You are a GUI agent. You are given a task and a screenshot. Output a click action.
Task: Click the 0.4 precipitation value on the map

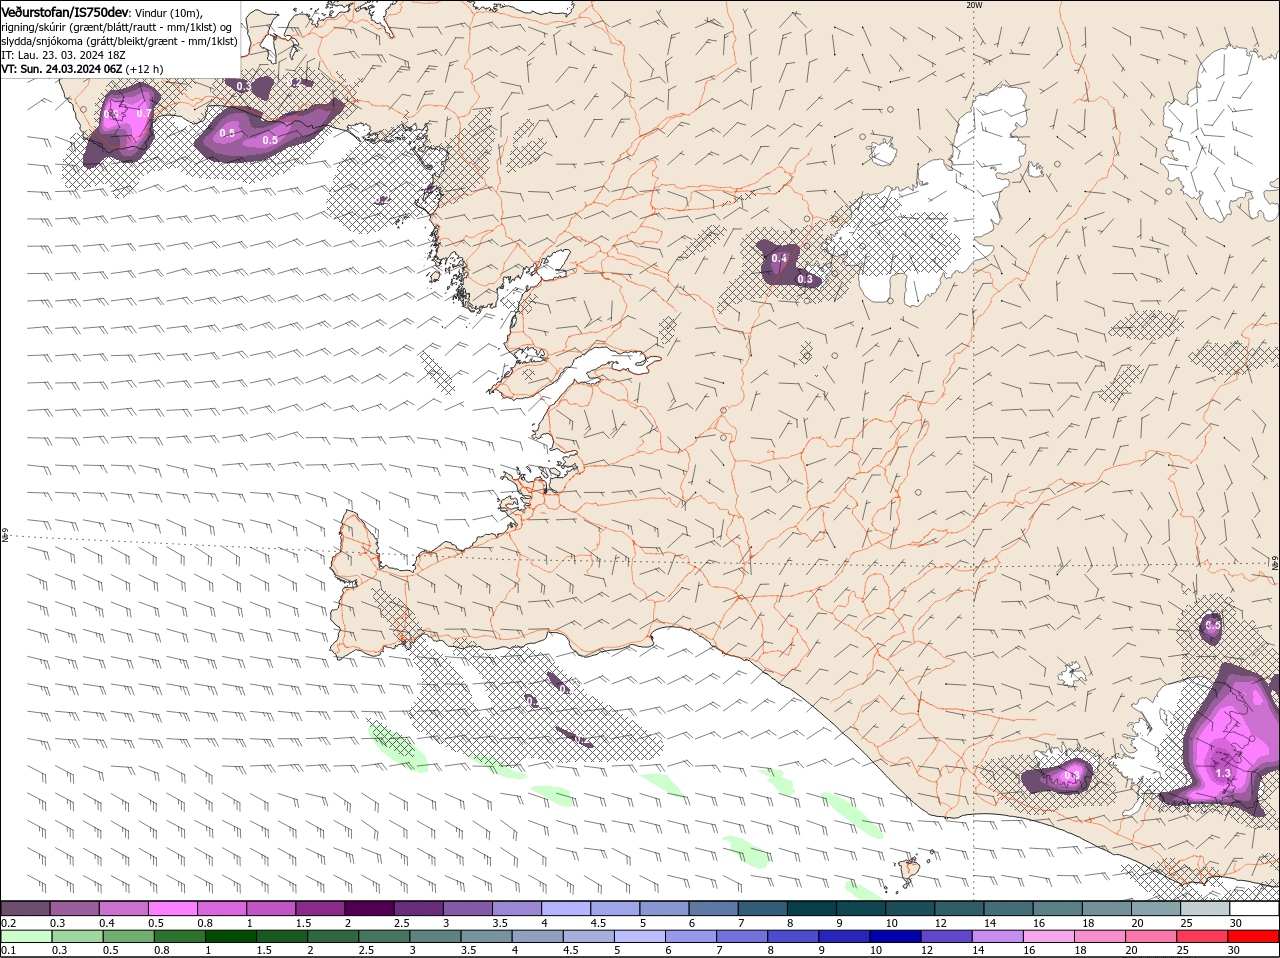click(x=779, y=258)
